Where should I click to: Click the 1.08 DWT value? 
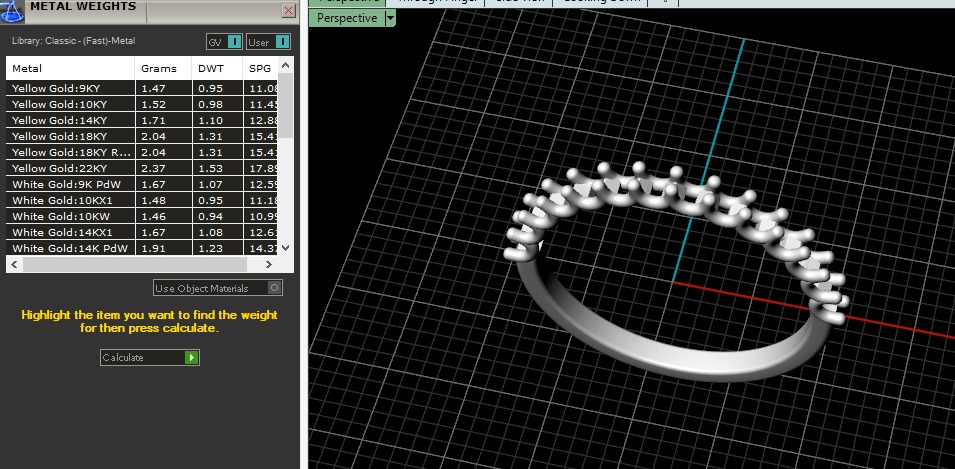point(211,232)
